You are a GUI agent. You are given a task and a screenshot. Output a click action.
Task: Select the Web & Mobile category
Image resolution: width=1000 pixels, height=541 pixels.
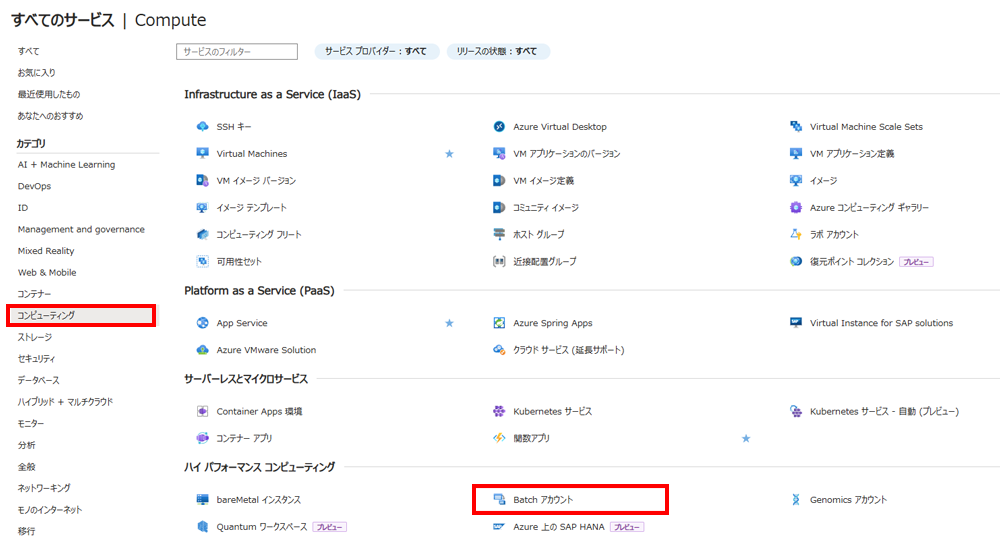point(47,272)
